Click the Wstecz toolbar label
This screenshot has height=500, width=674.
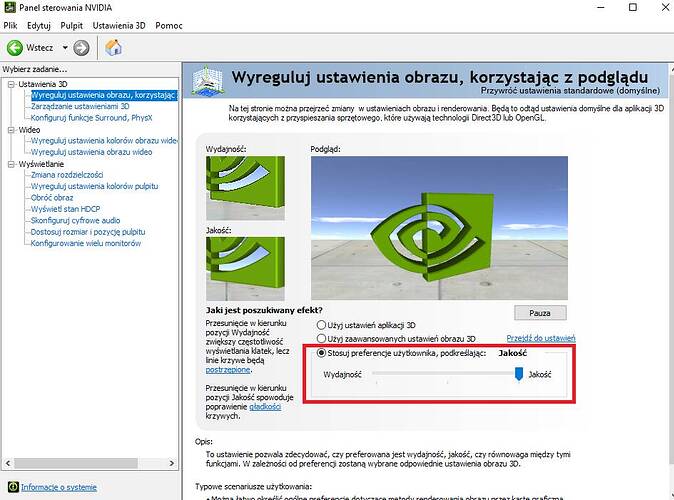coord(40,48)
